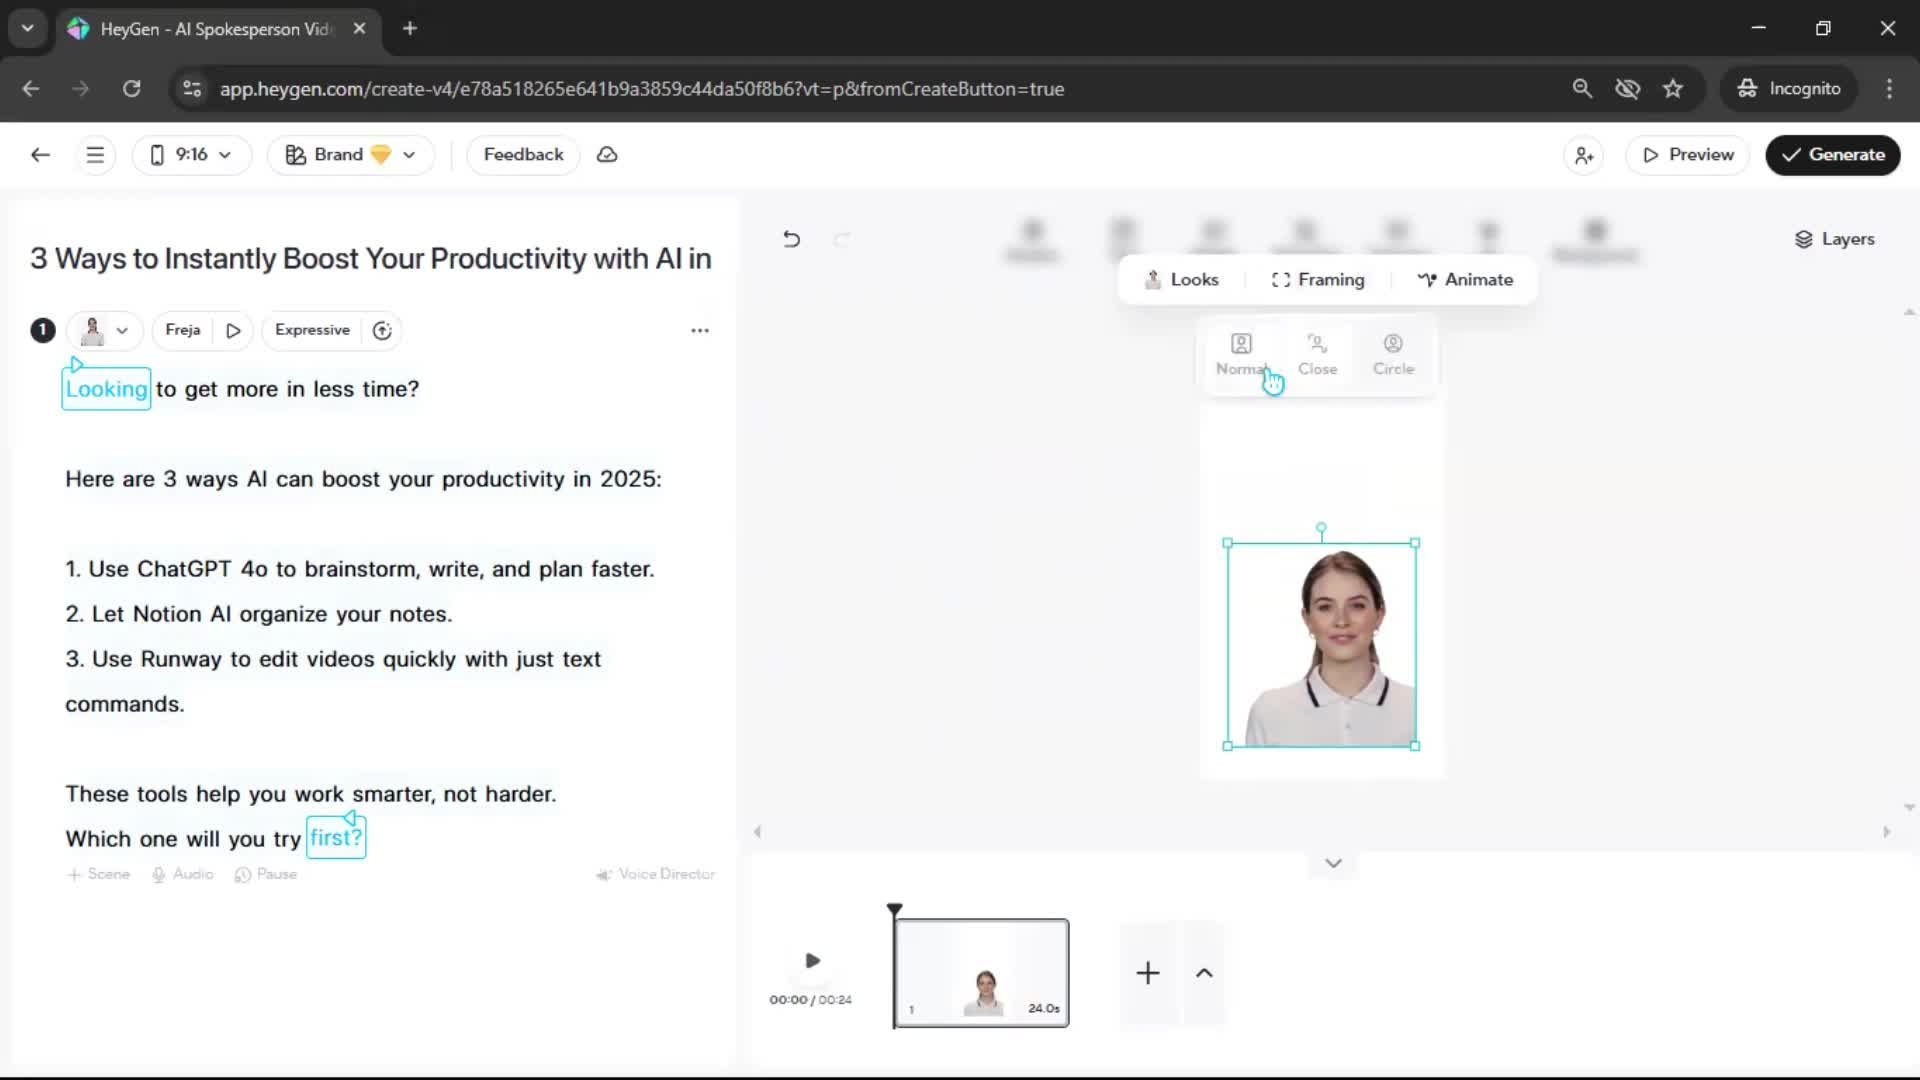Open scene more options ellipsis
Image resolution: width=1920 pixels, height=1080 pixels.
point(700,331)
